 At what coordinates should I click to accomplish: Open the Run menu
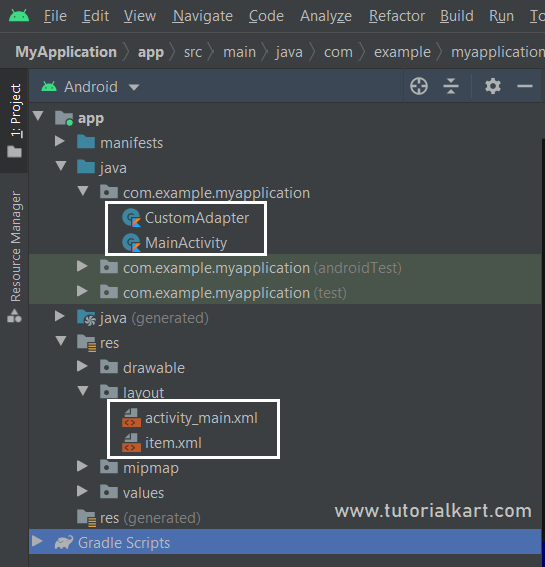point(501,16)
